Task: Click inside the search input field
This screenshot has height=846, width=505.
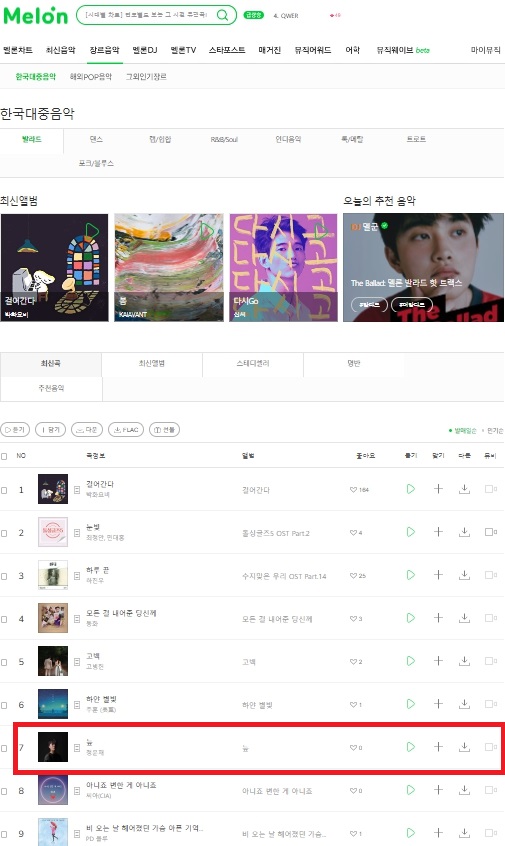Action: 146,15
